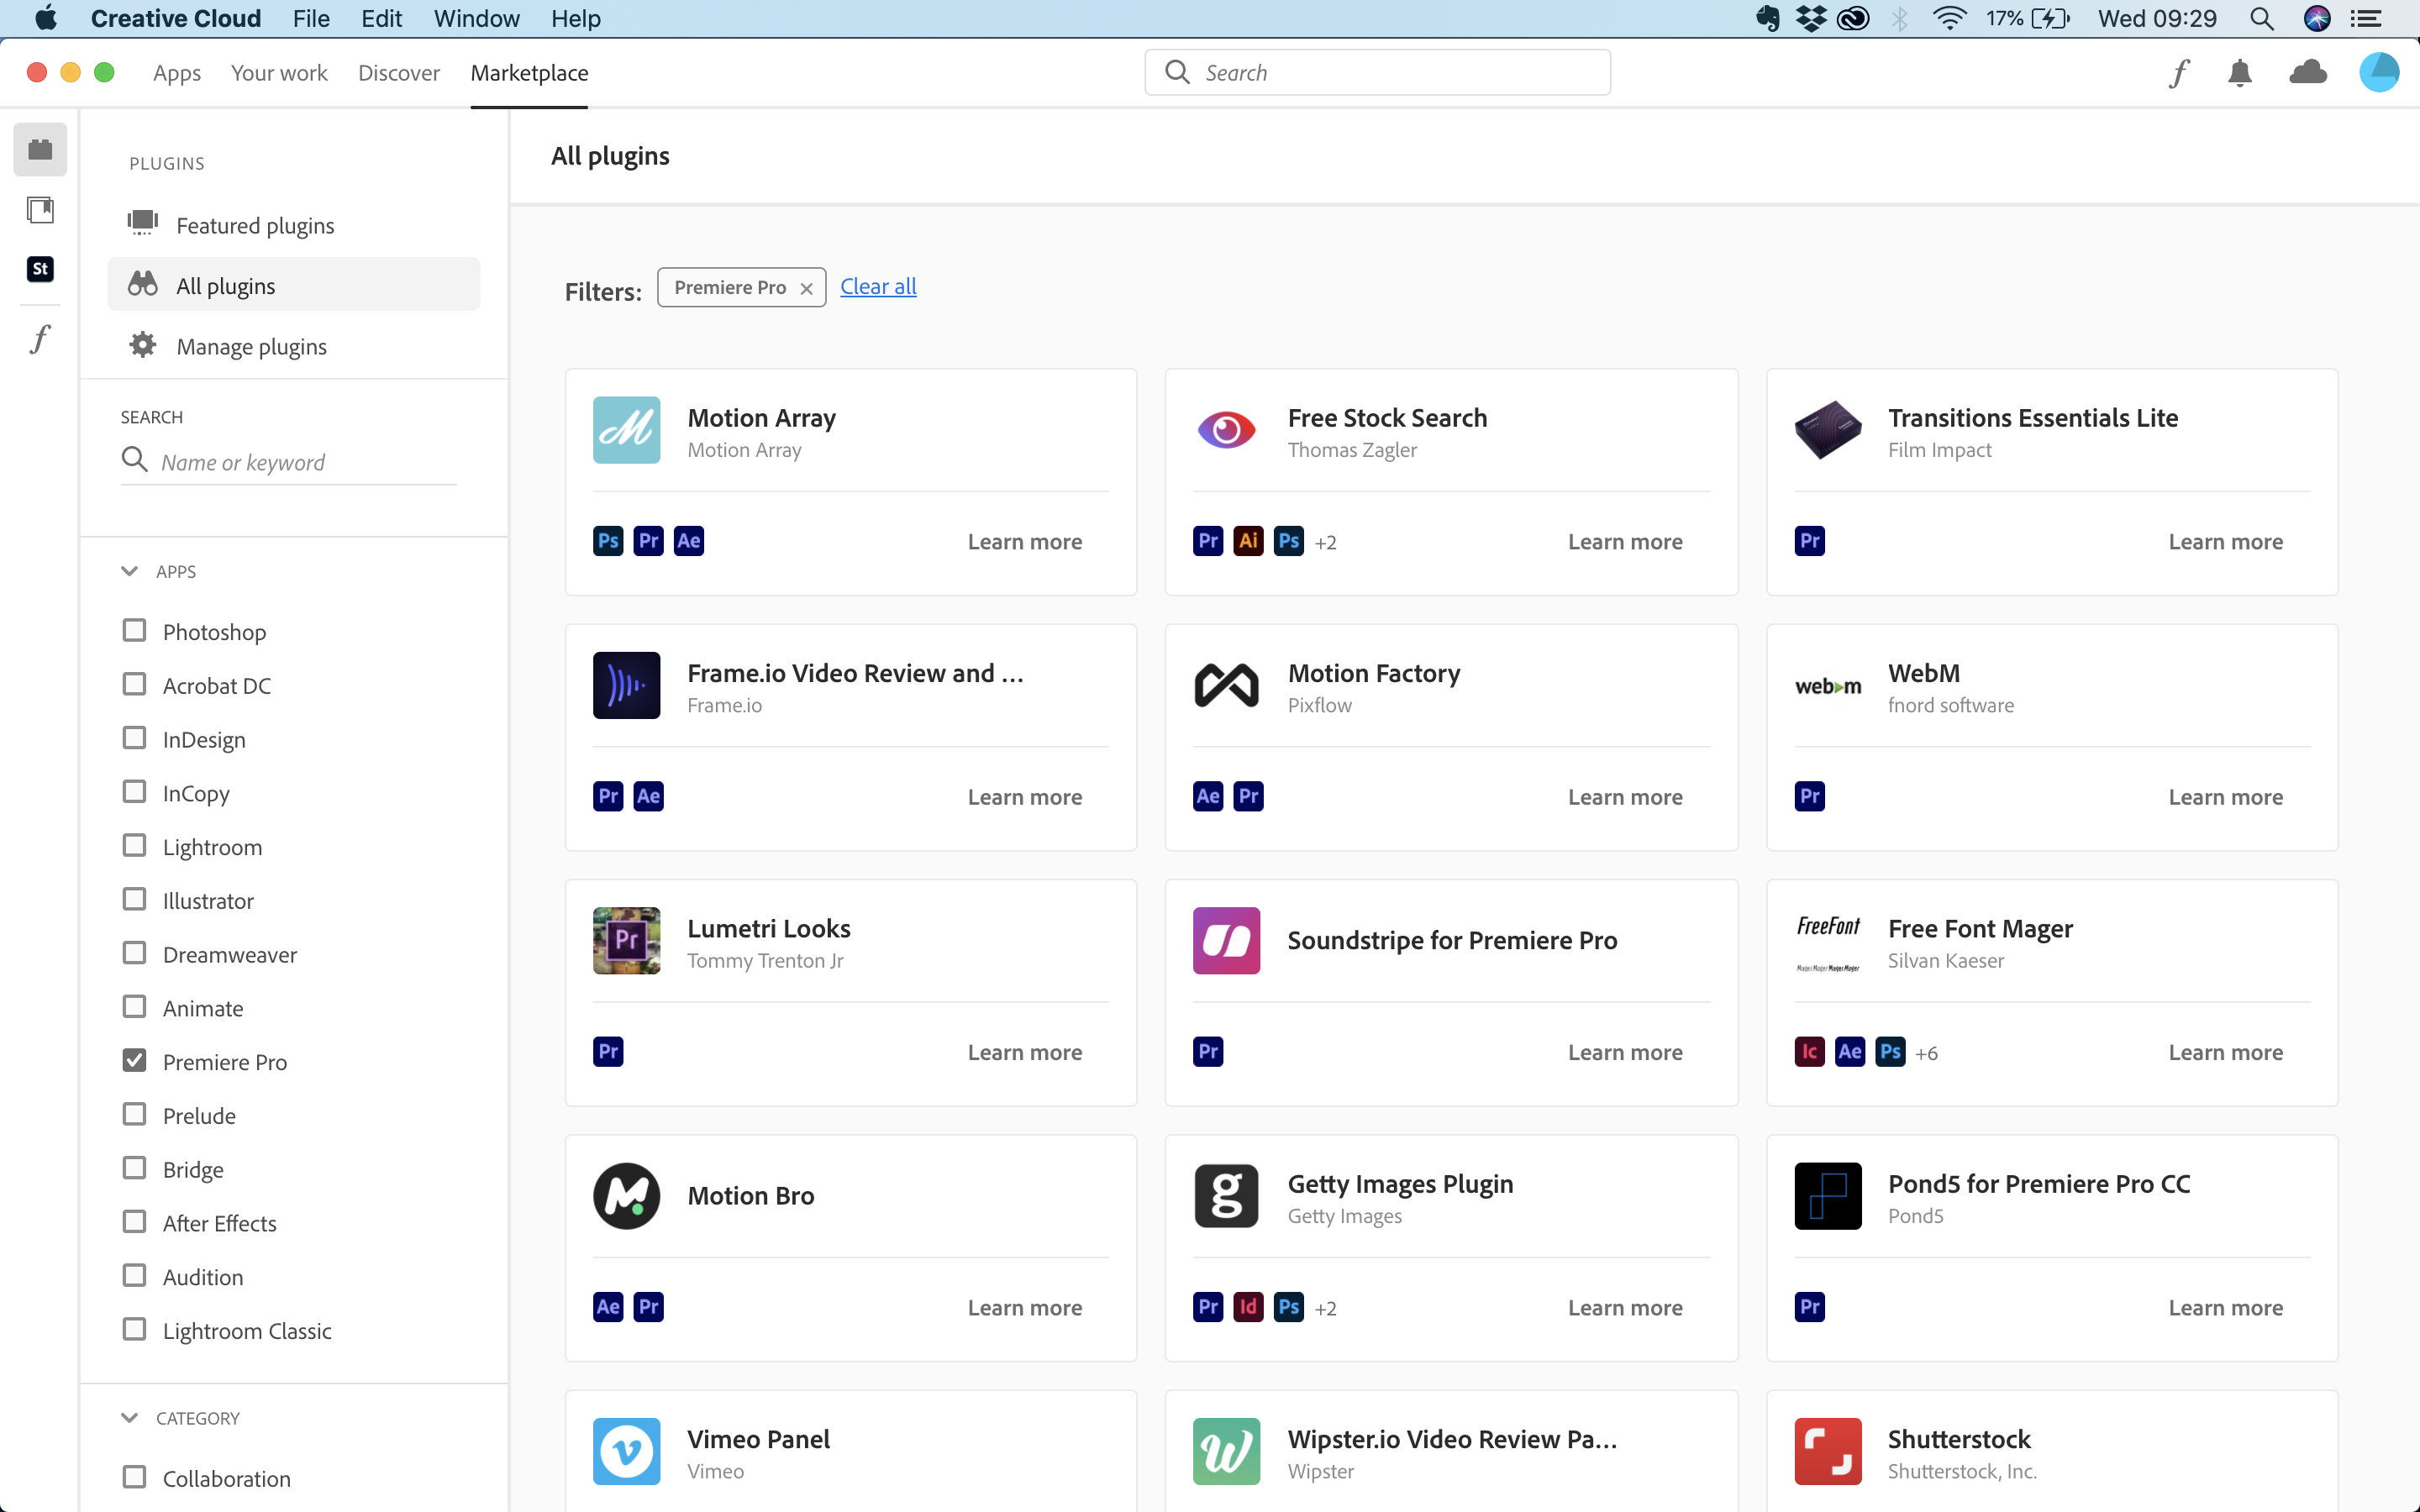Open the Window menu
This screenshot has height=1512, width=2420.
(x=476, y=18)
